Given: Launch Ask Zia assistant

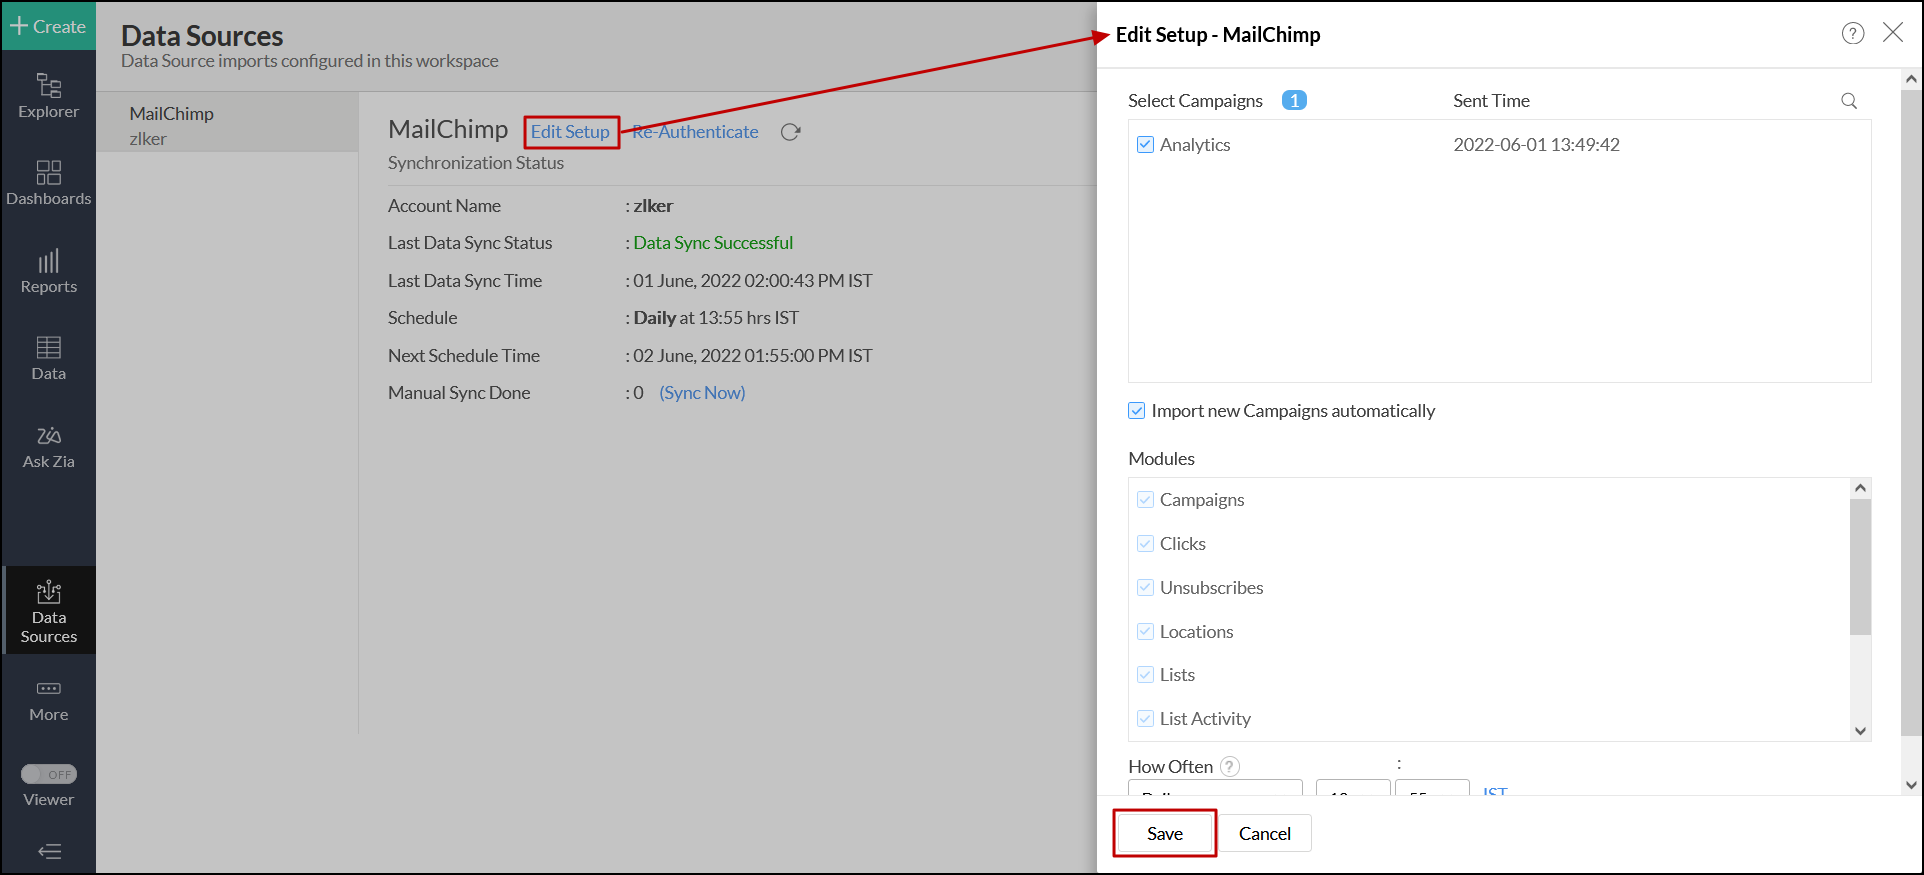Looking at the screenshot, I should point(48,446).
